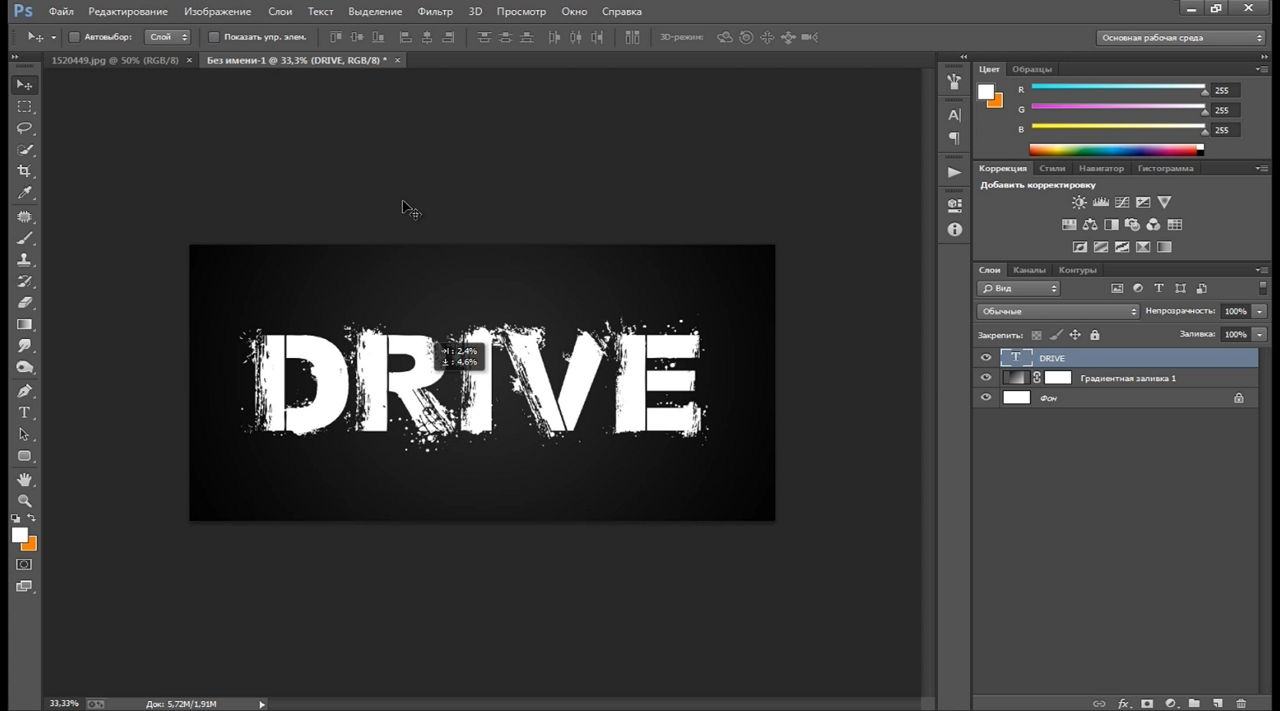Select the Quick Selection tool
The width and height of the screenshot is (1280, 711).
(24, 150)
